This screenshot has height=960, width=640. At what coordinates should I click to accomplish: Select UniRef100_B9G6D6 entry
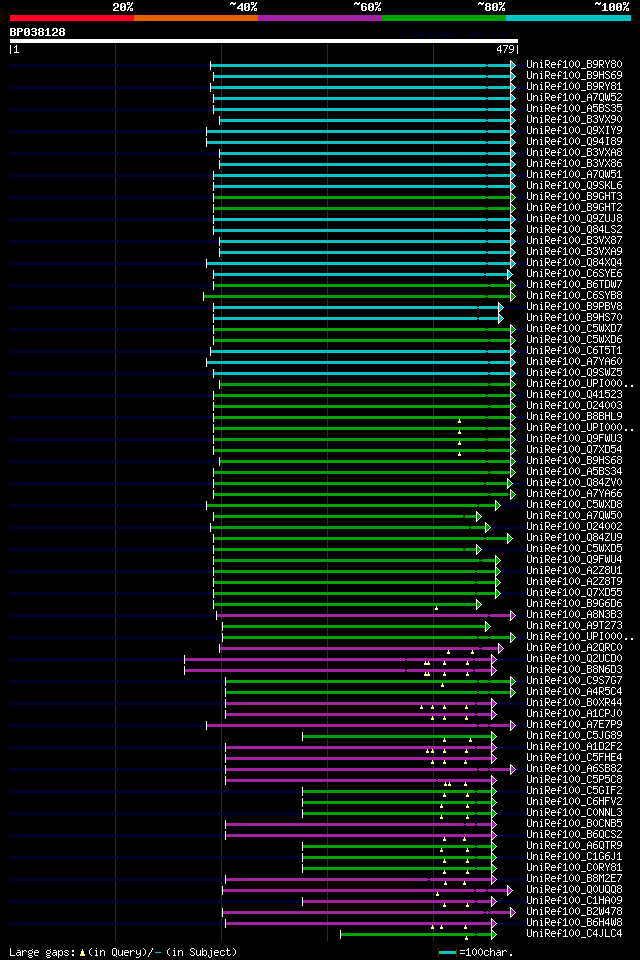pyautogui.click(x=574, y=604)
